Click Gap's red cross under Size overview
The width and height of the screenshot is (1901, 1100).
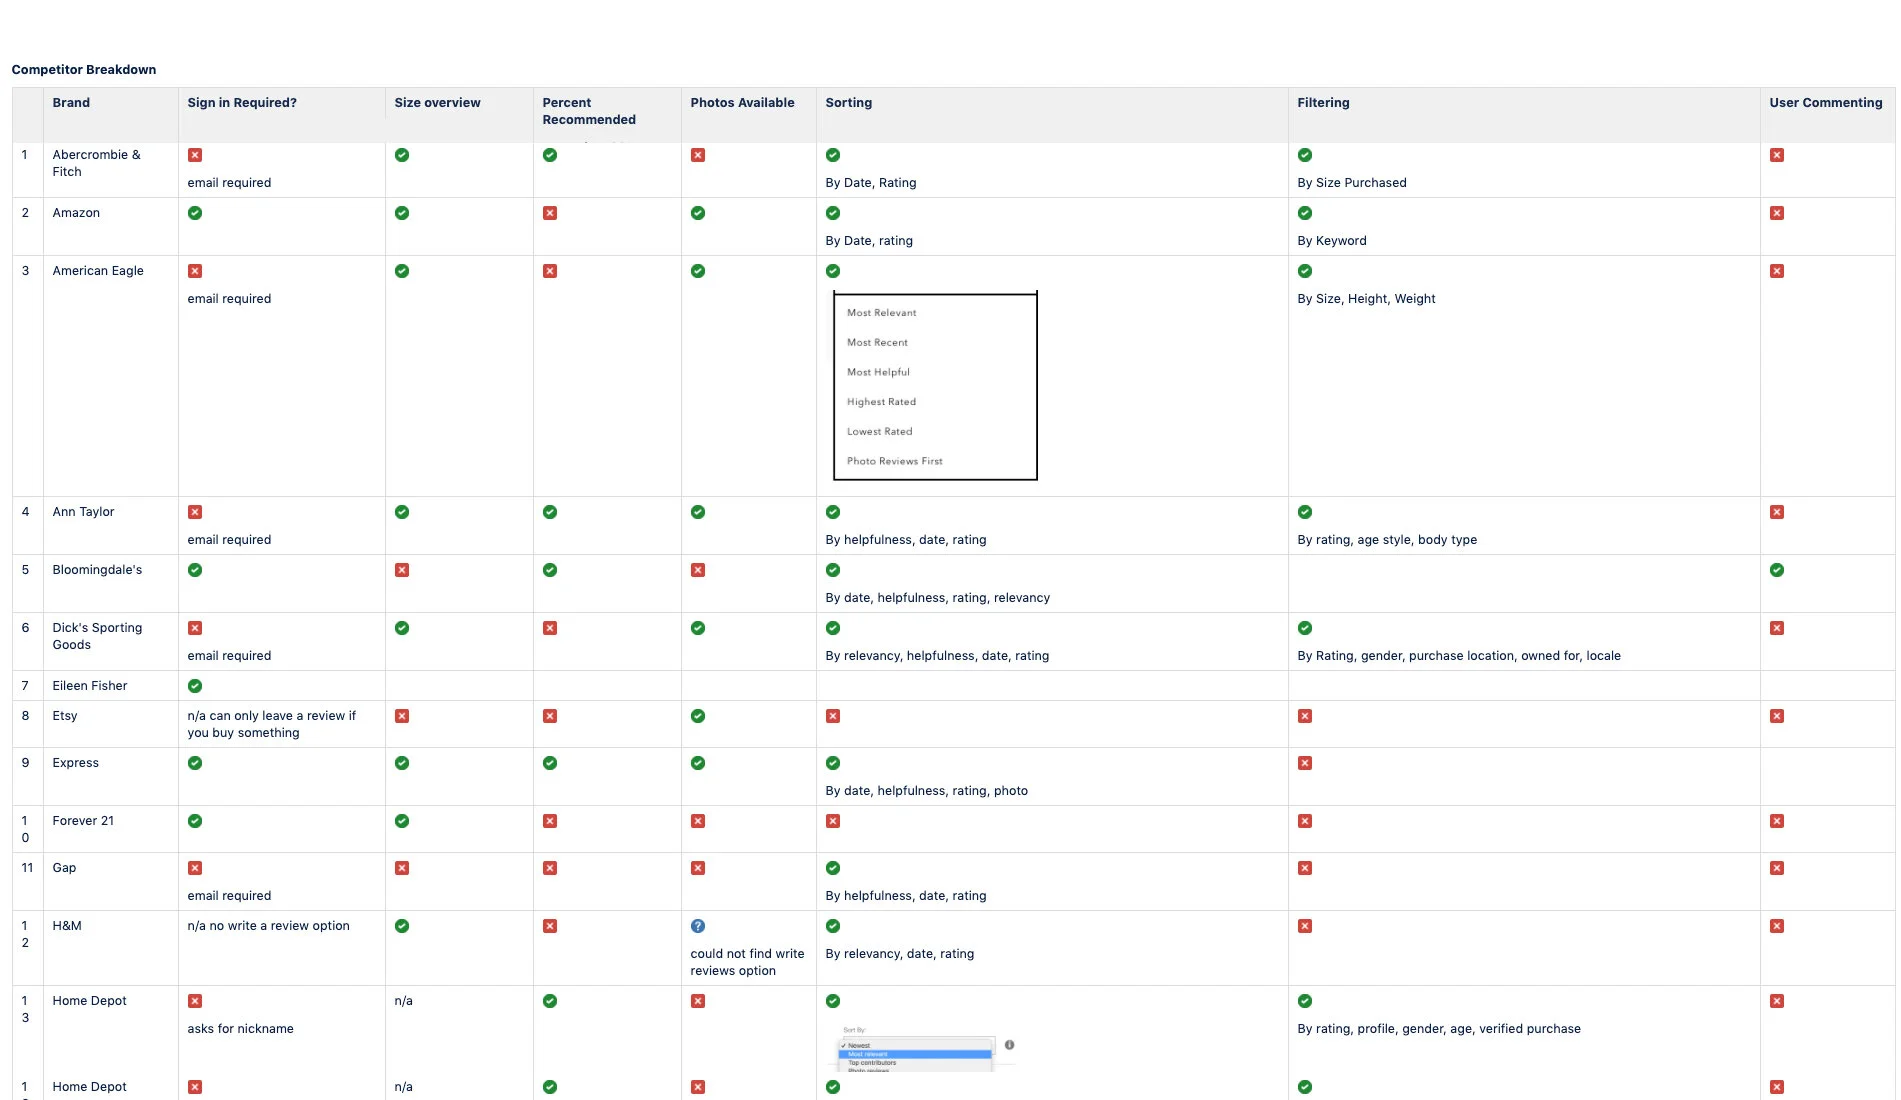pos(402,868)
